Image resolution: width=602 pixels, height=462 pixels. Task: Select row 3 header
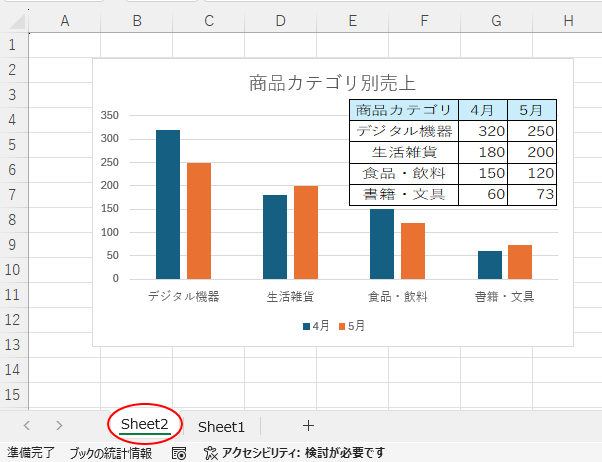tap(12, 95)
